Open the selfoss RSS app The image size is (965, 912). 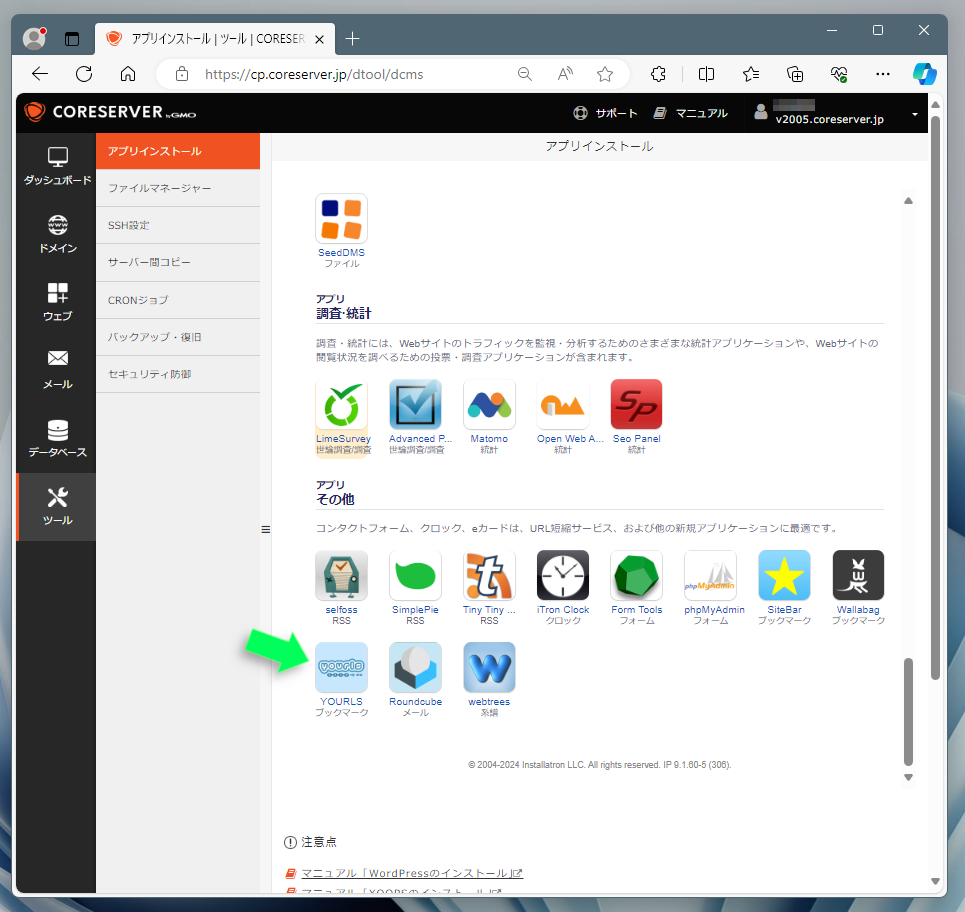pyautogui.click(x=341, y=575)
